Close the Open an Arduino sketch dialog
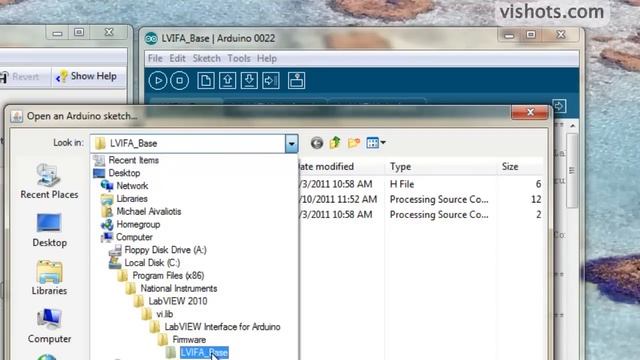 point(530,112)
